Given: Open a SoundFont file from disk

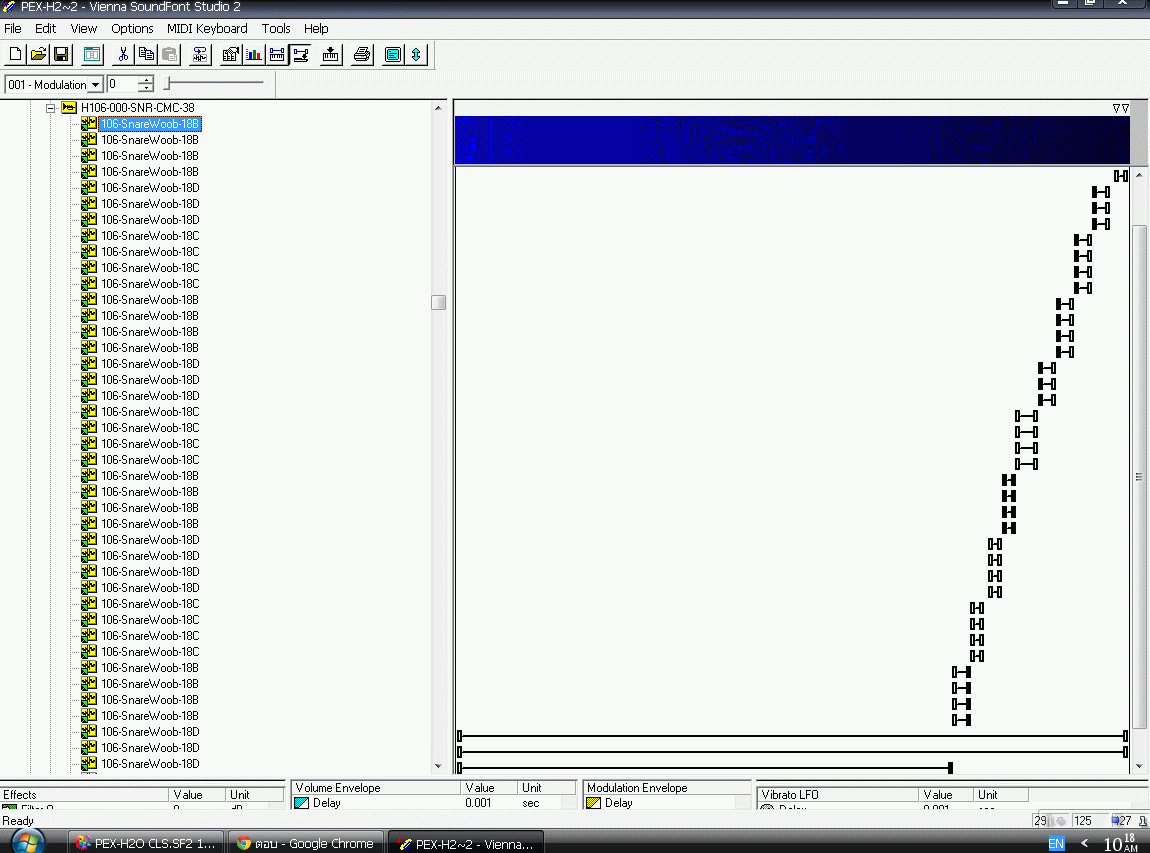Looking at the screenshot, I should 38,54.
